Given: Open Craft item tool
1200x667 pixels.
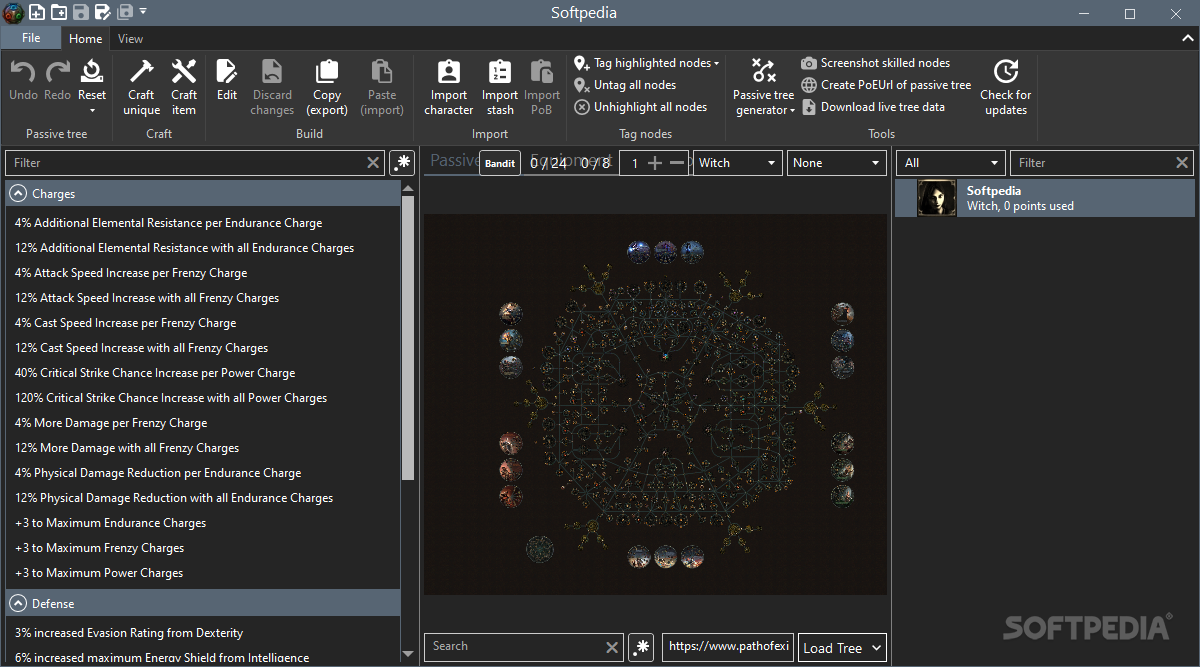Looking at the screenshot, I should (x=184, y=87).
